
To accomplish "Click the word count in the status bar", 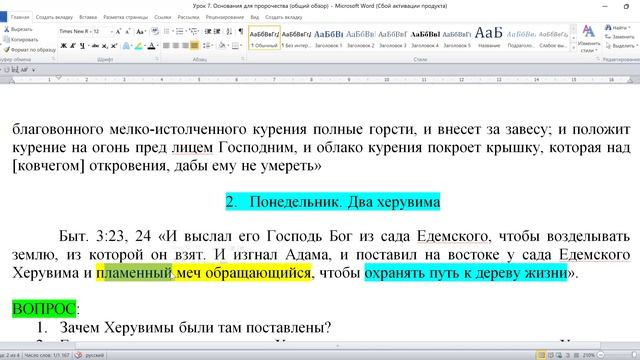I will (47, 356).
